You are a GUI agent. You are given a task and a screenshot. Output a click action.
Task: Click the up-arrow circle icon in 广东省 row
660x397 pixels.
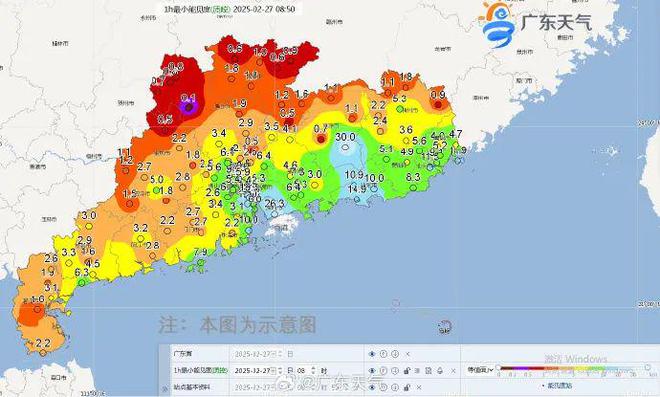[383, 354]
